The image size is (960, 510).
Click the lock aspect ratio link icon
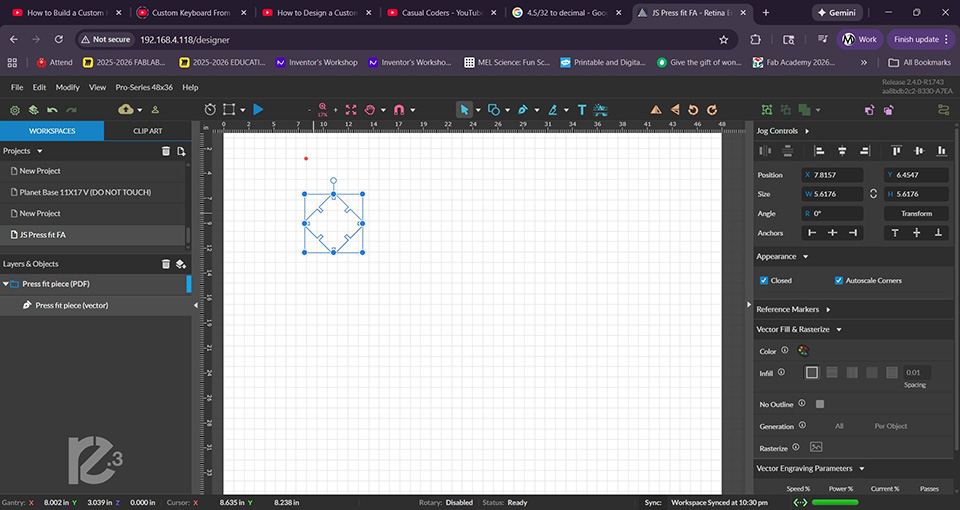coord(874,193)
